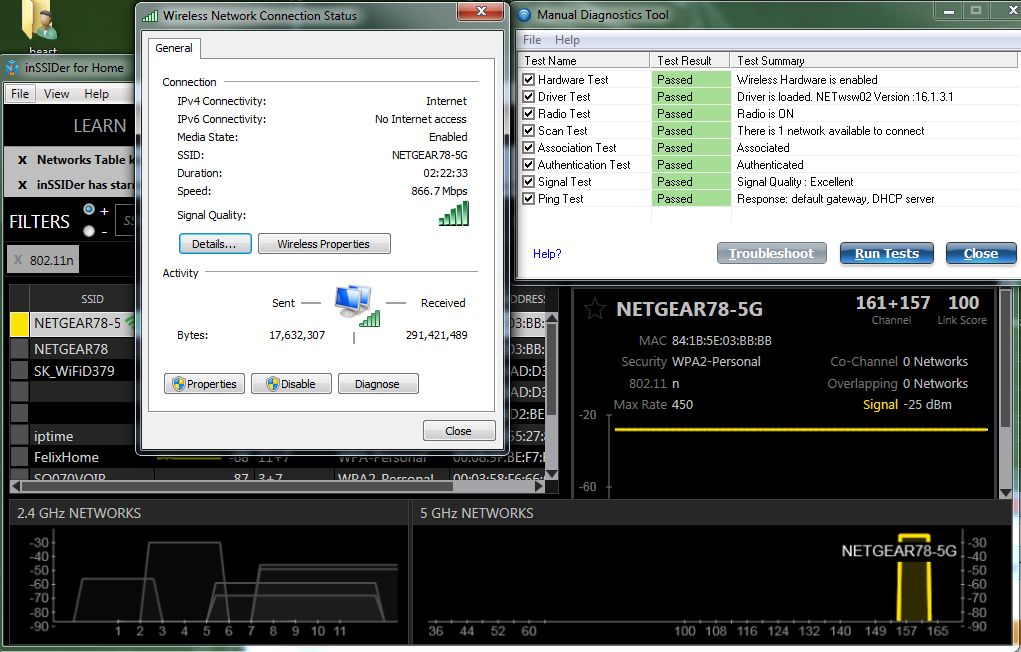
Task: Click the vertical scrollbar track of the networks table
Action: coord(552,440)
